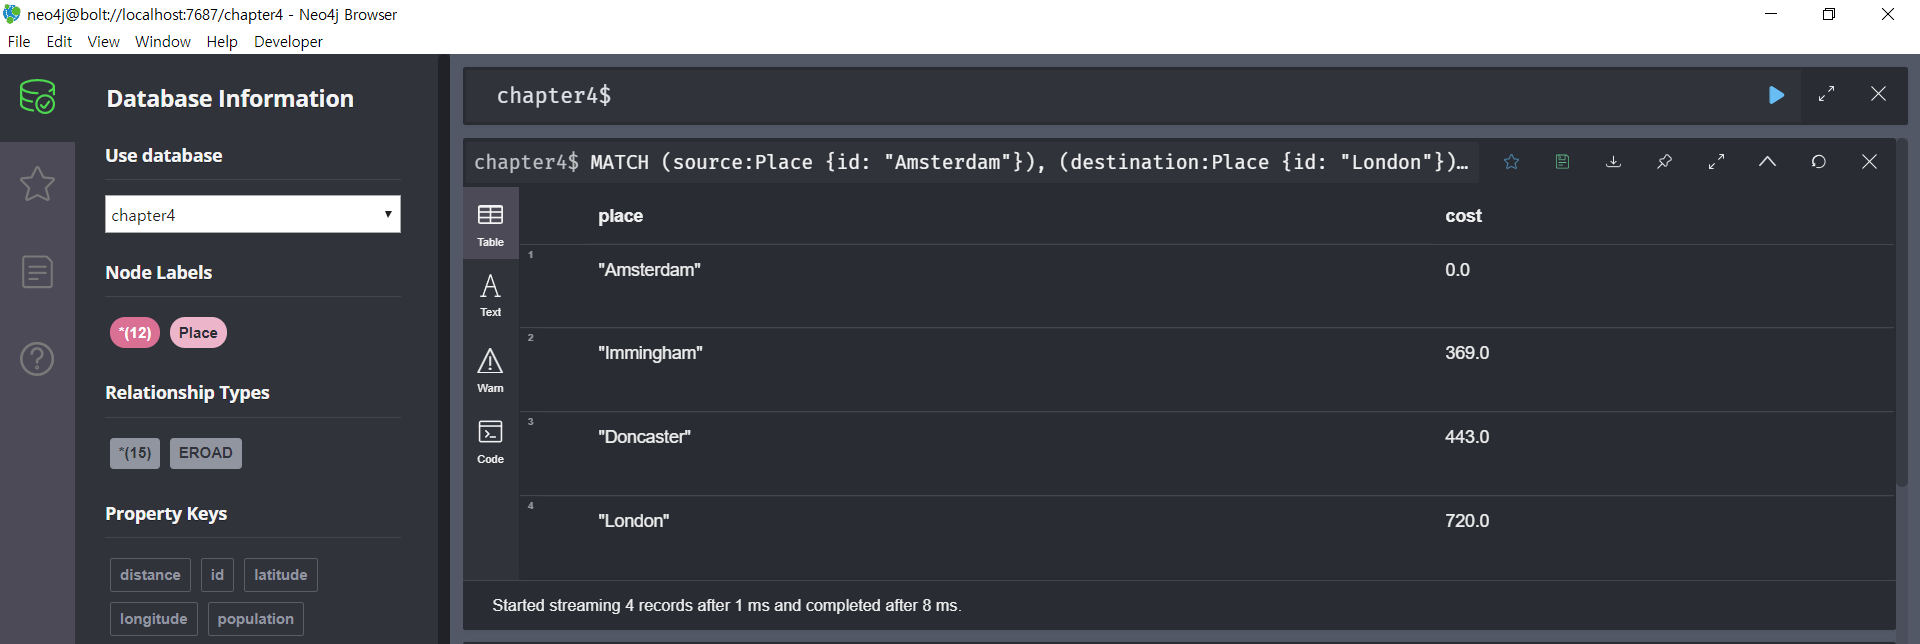This screenshot has height=644, width=1920.
Task: Select the "Doncaster" place cell
Action: click(x=644, y=437)
